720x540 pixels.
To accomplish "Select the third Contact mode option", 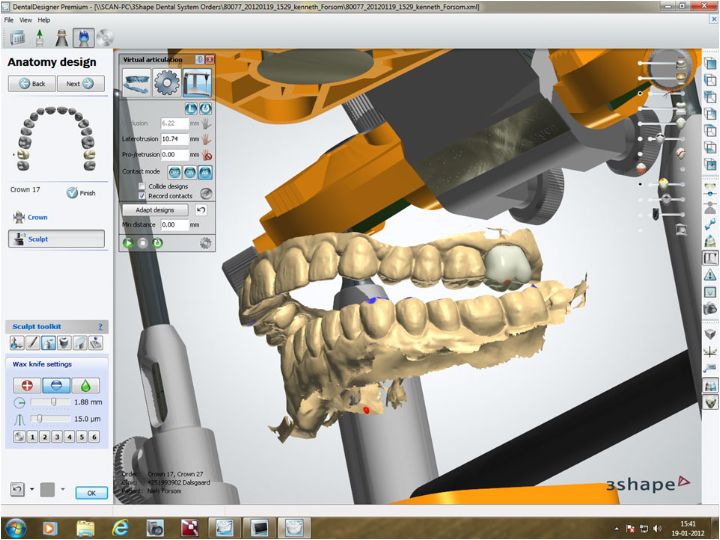I will (x=205, y=172).
